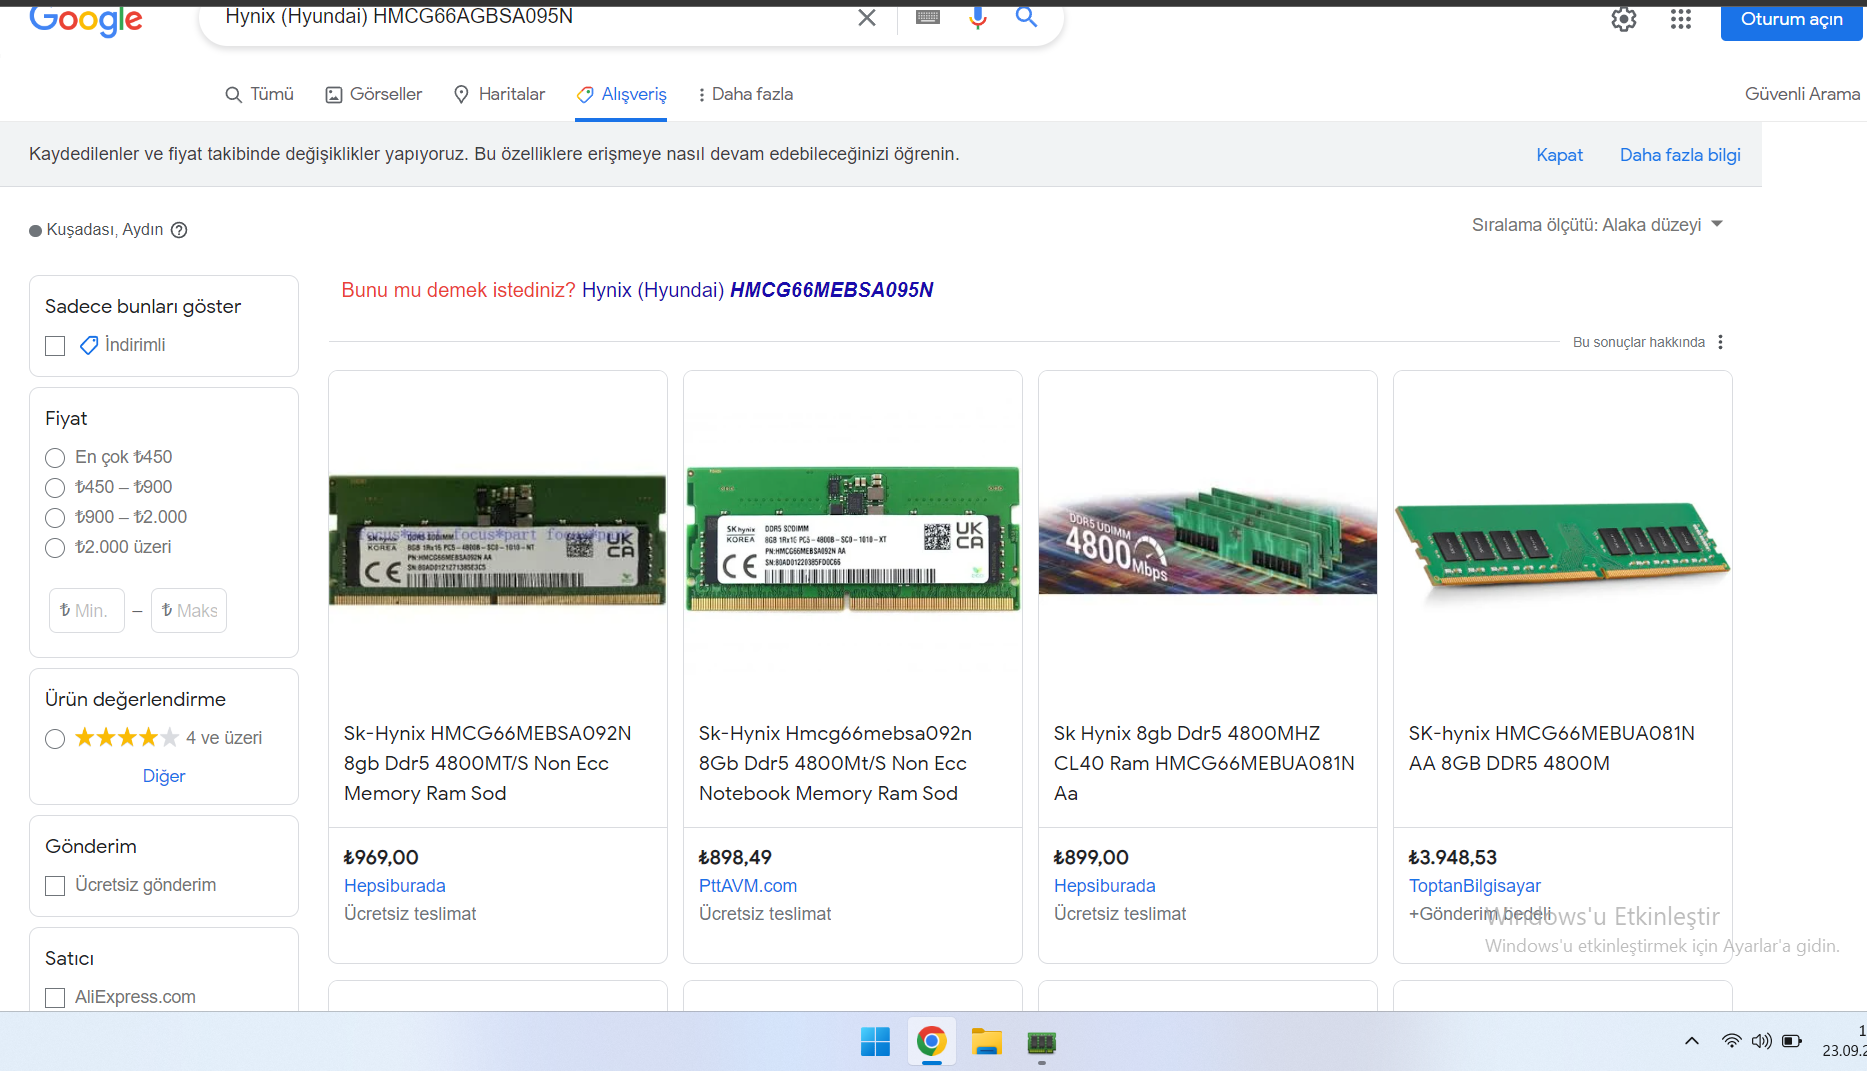The width and height of the screenshot is (1867, 1071).
Task: Switch to the Tümü tab
Action: [x=259, y=94]
